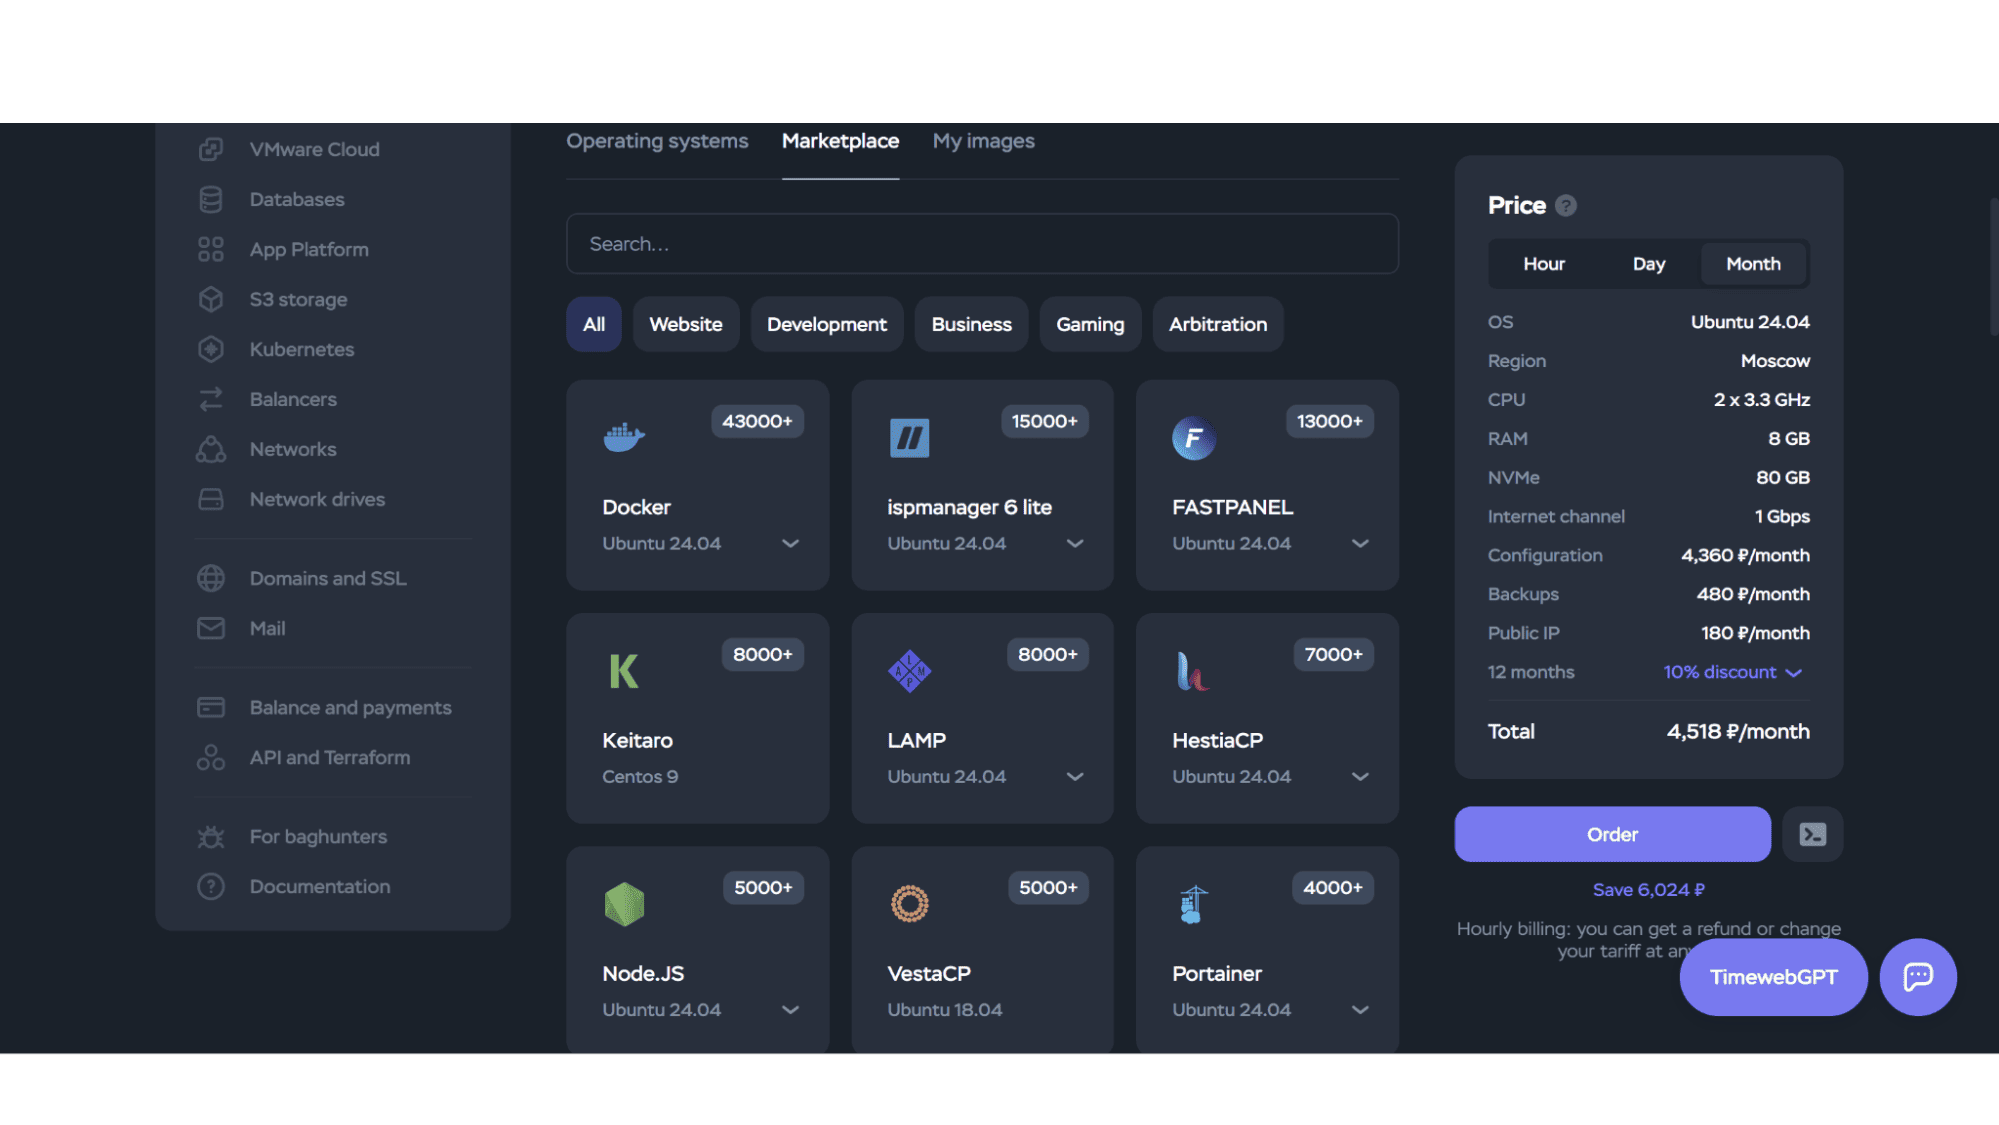Click the Documentation question mark icon
Viewport: 1999px width, 1125px height.
210,886
